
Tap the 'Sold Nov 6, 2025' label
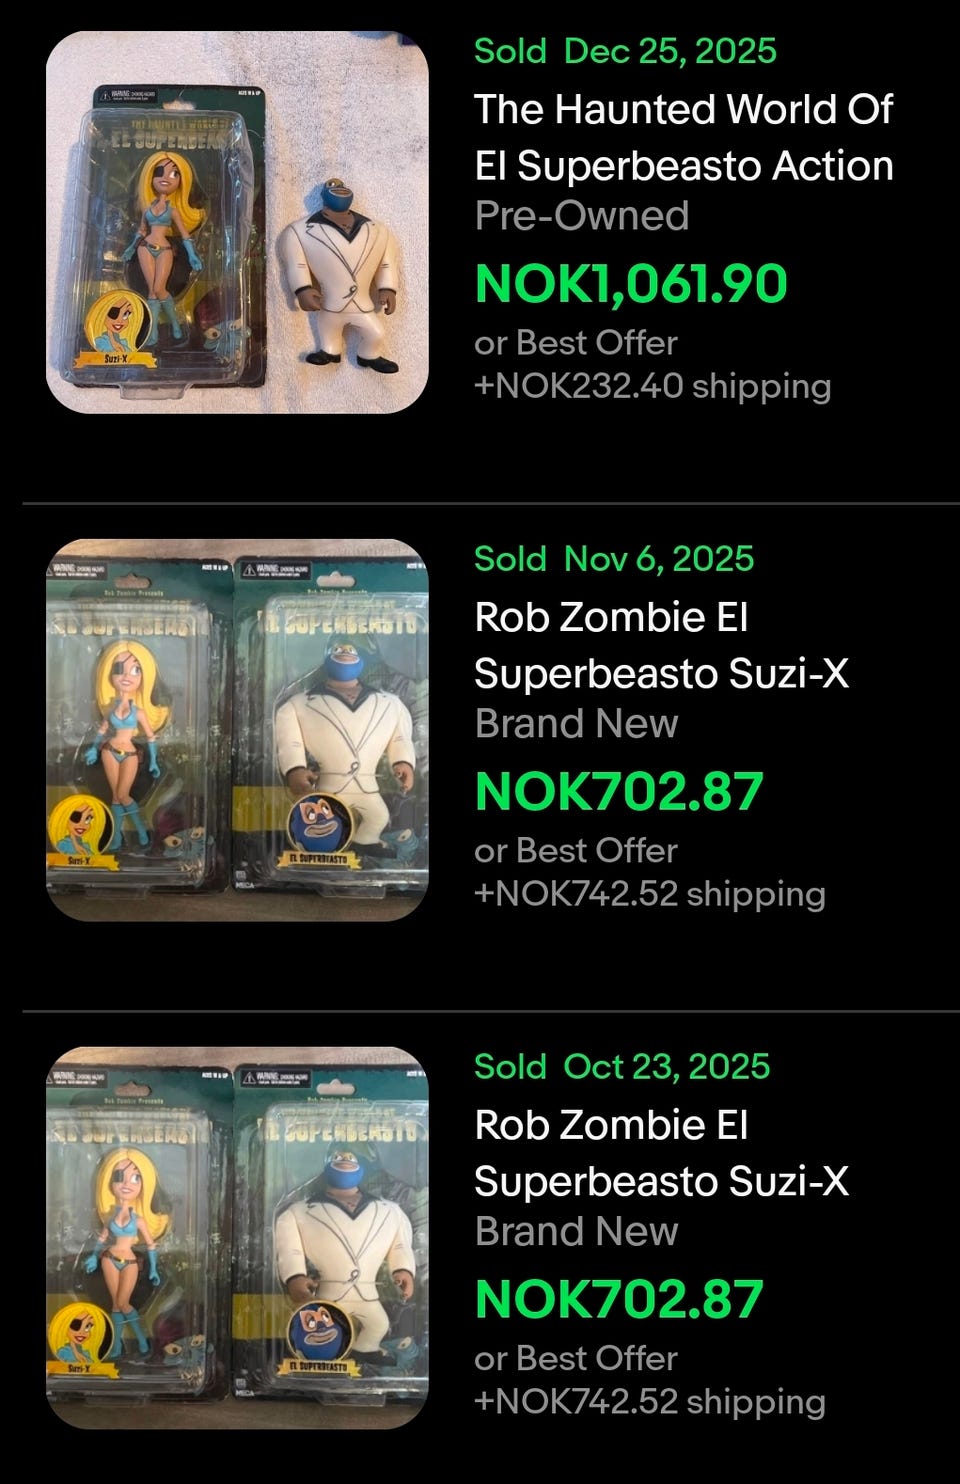tap(614, 559)
